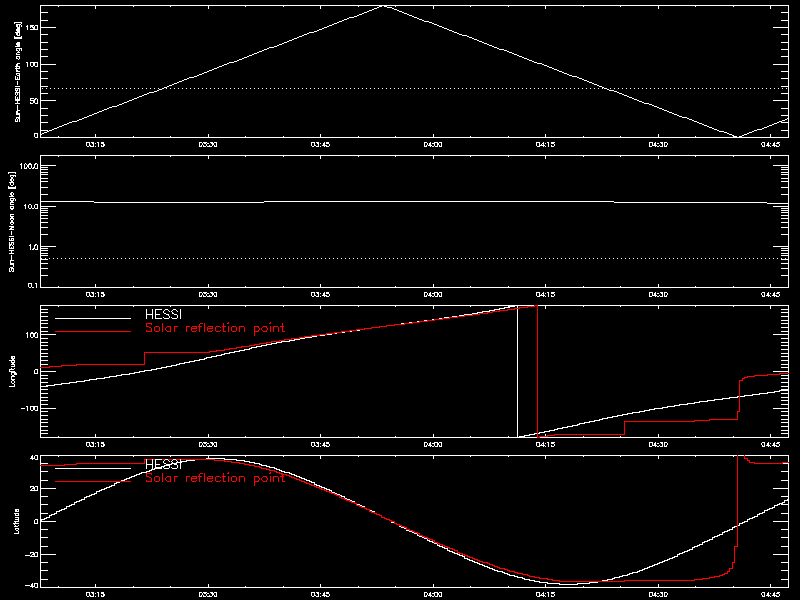Select the HESSI legend text in Longitude panel
Viewport: 800px width, 600px height.
(163, 314)
